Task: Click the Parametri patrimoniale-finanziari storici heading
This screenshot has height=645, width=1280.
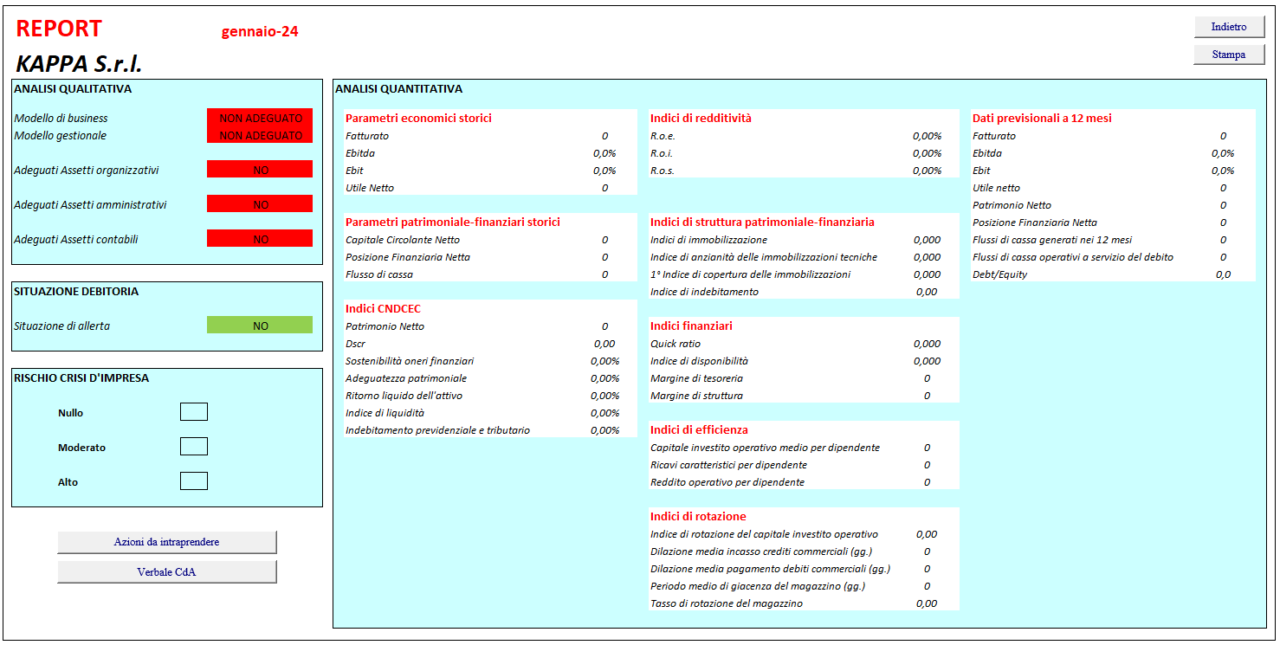Action: [452, 222]
